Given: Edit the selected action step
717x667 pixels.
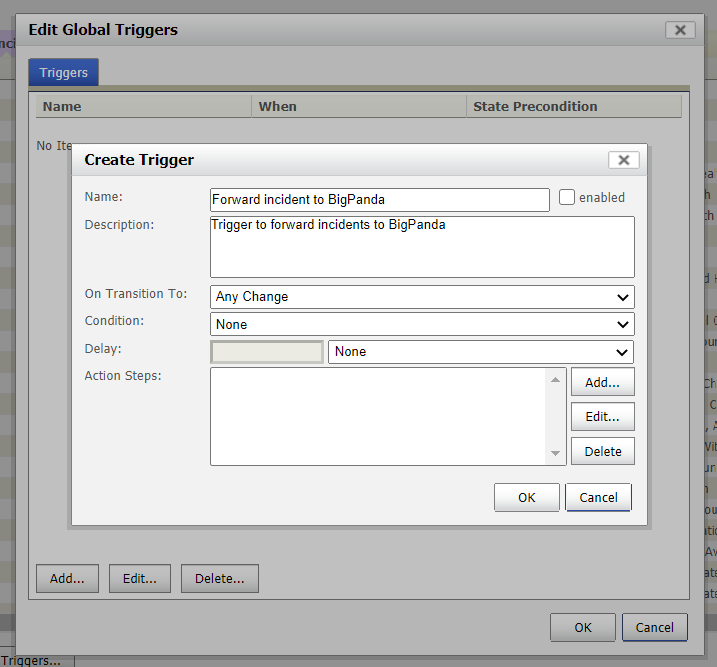Looking at the screenshot, I should point(603,416).
